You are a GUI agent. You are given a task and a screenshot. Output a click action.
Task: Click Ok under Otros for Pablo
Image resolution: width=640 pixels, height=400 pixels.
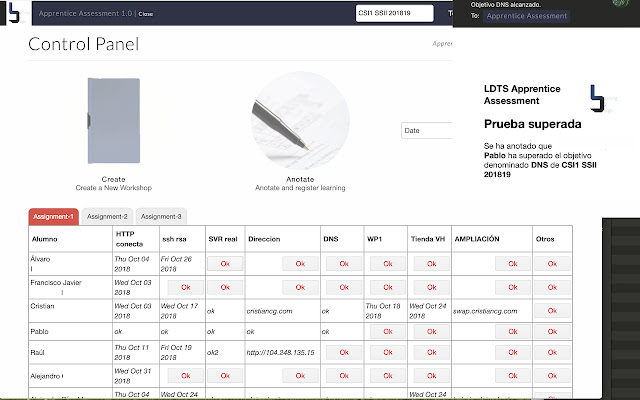[552, 331]
